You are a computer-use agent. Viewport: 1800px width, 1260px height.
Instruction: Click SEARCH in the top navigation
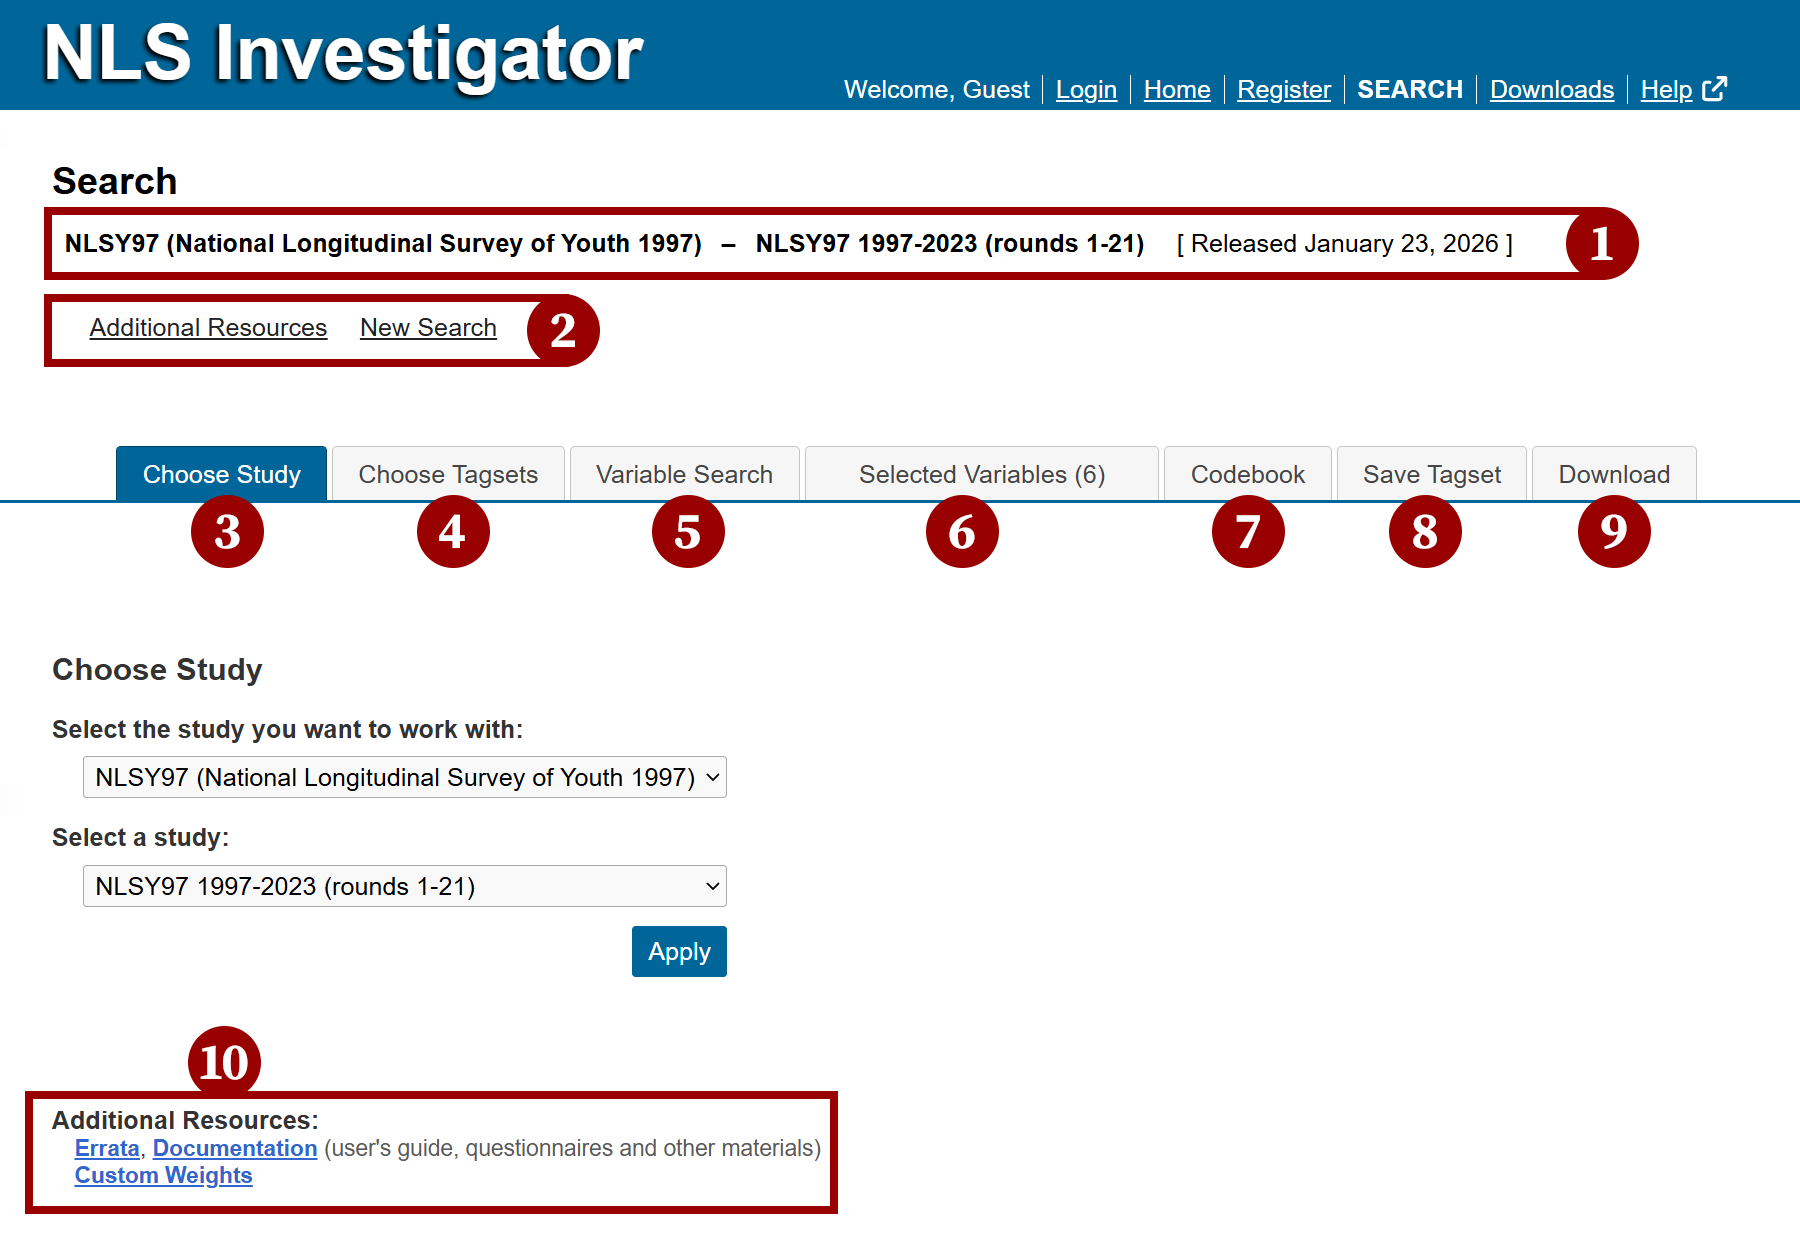pyautogui.click(x=1410, y=90)
